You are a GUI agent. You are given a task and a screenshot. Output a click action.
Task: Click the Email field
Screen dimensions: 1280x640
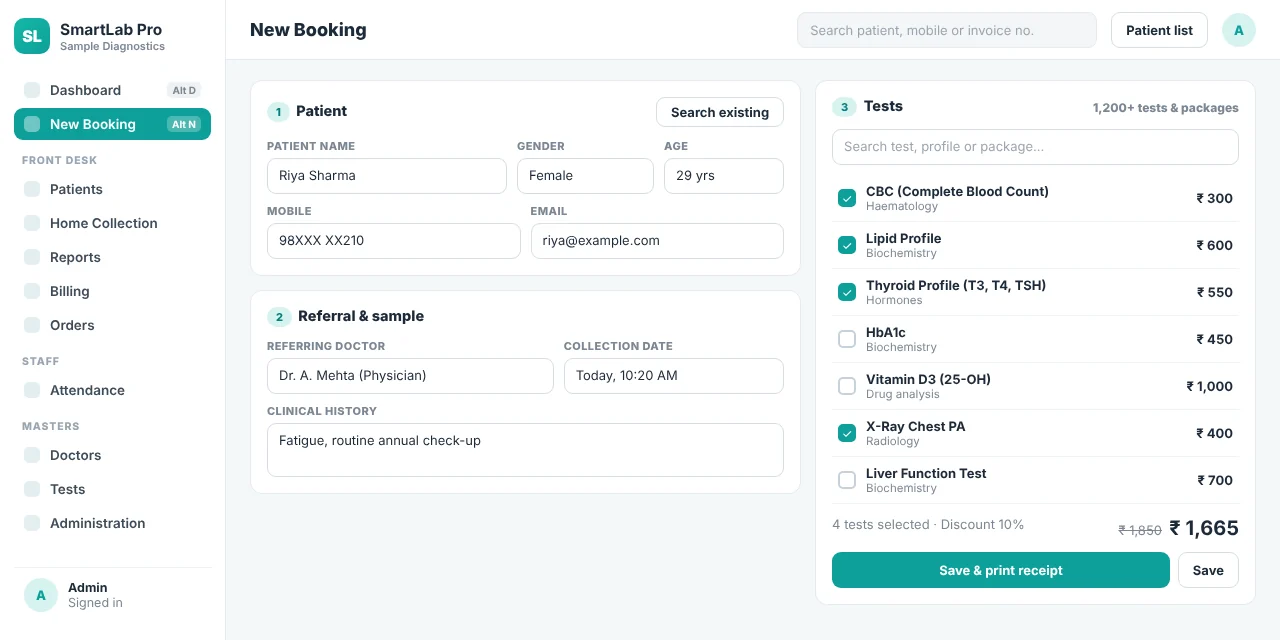pyautogui.click(x=657, y=241)
